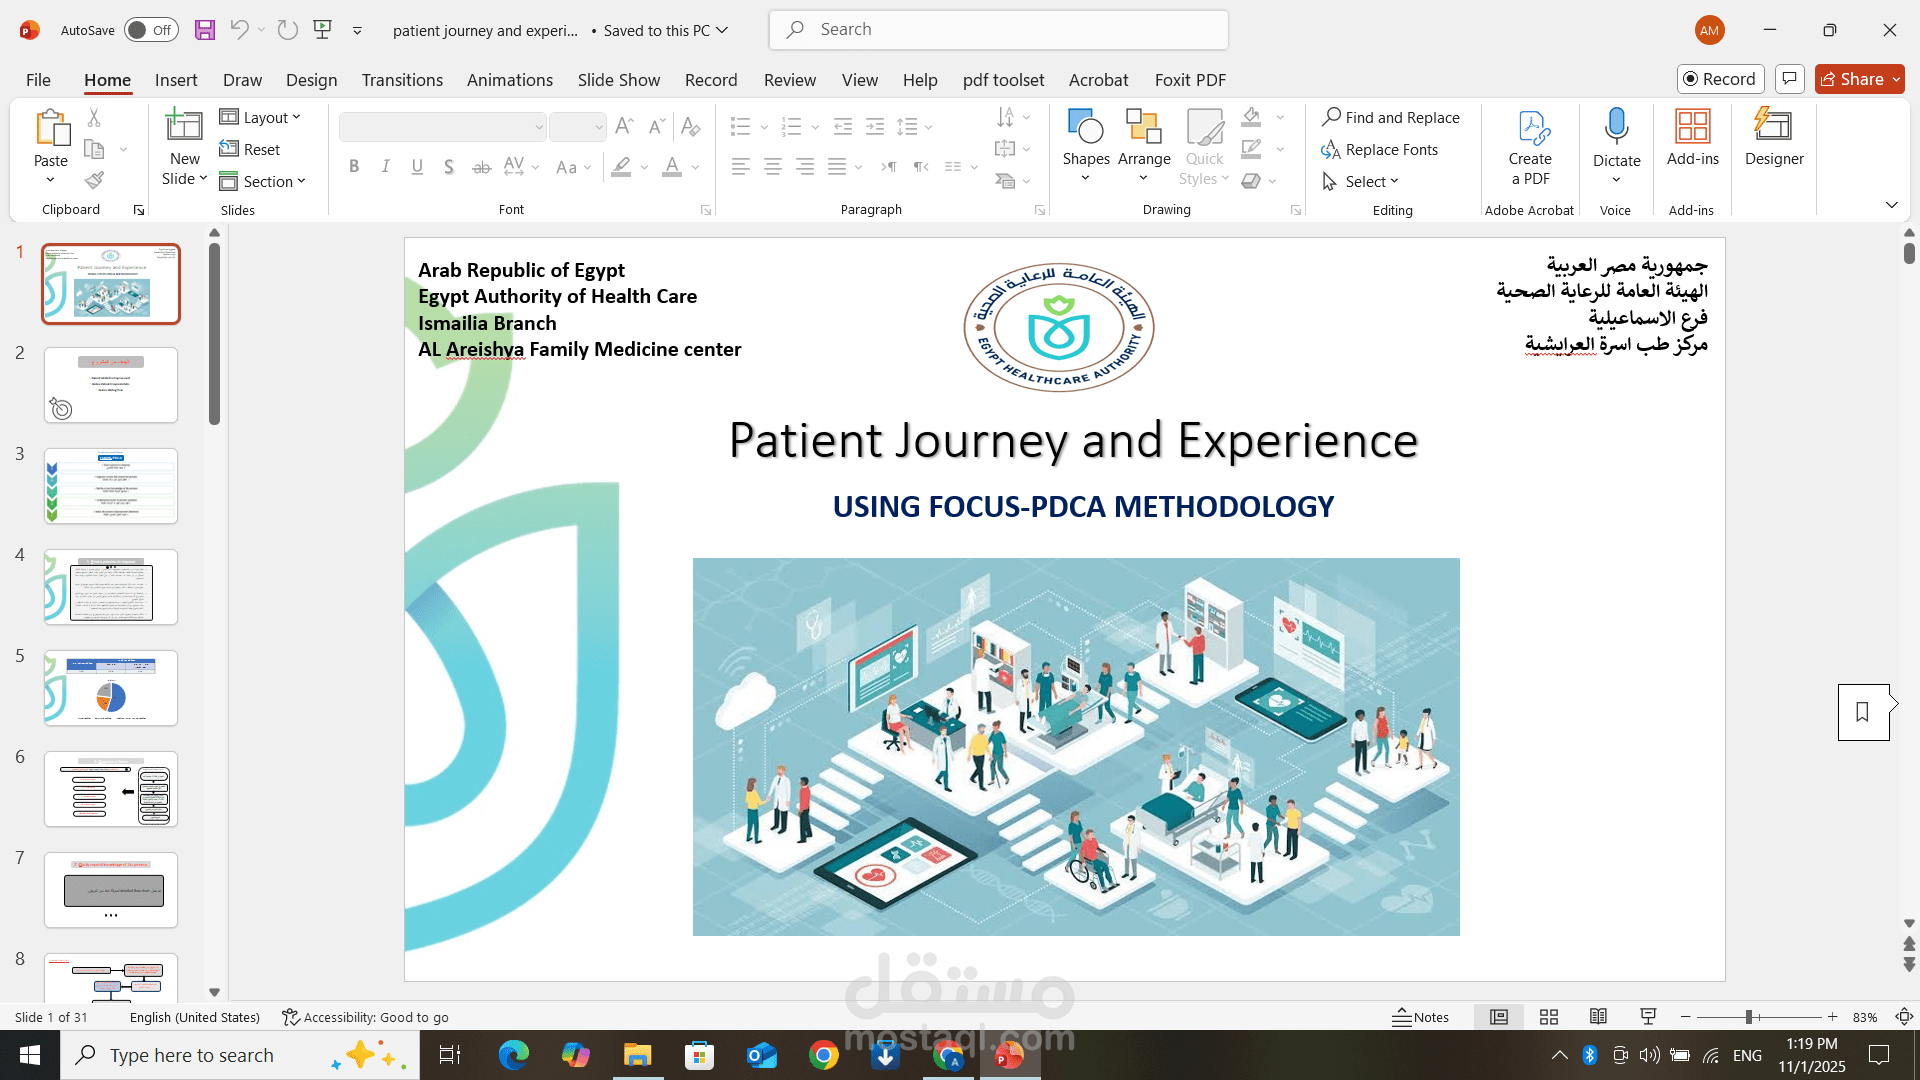
Task: Toggle text Shadow
Action: (x=449, y=167)
